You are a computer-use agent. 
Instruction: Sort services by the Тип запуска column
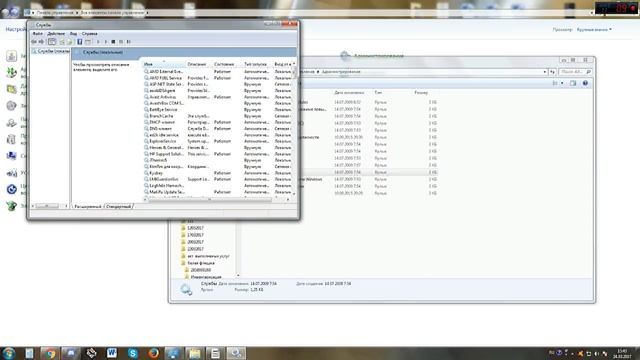pos(257,64)
